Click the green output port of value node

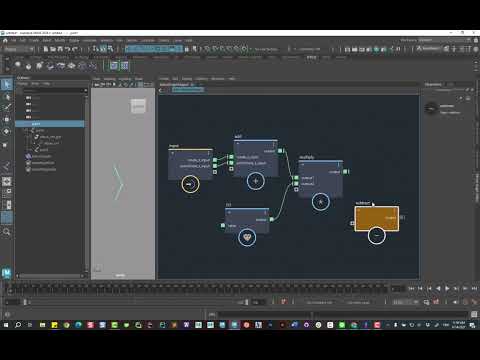click(272, 219)
